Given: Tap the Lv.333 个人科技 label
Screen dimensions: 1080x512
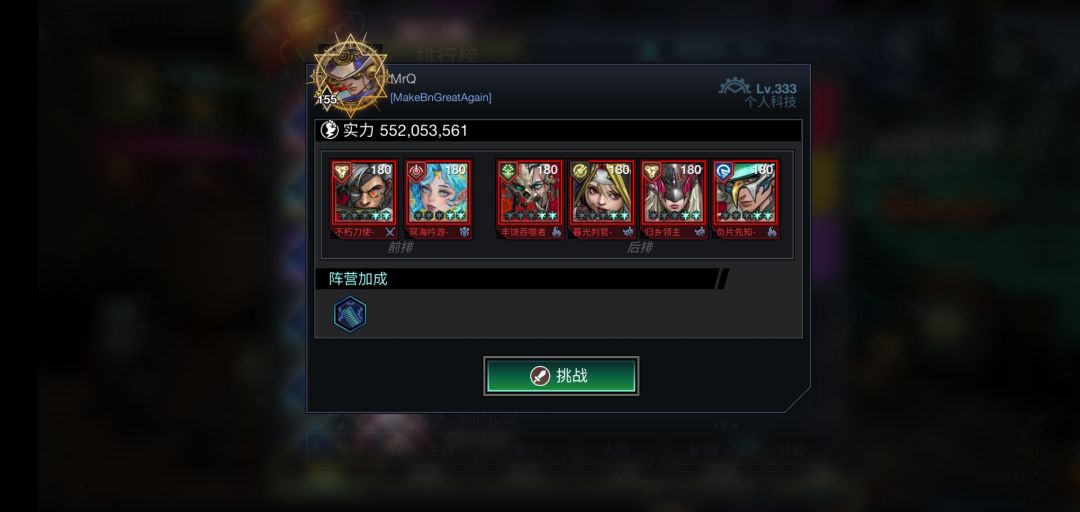Looking at the screenshot, I should (771, 95).
